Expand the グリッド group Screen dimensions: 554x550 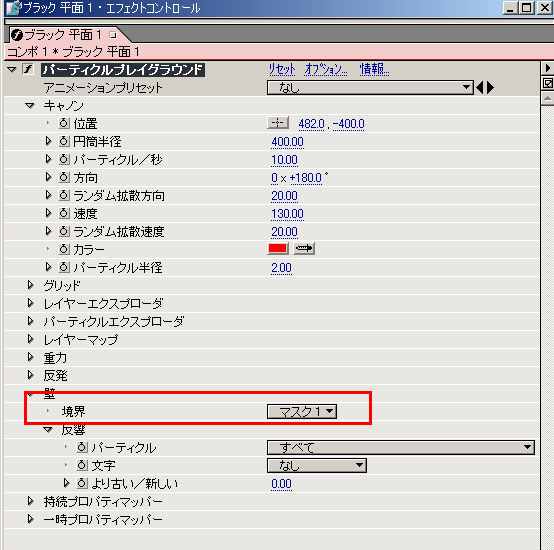[x=31, y=285]
